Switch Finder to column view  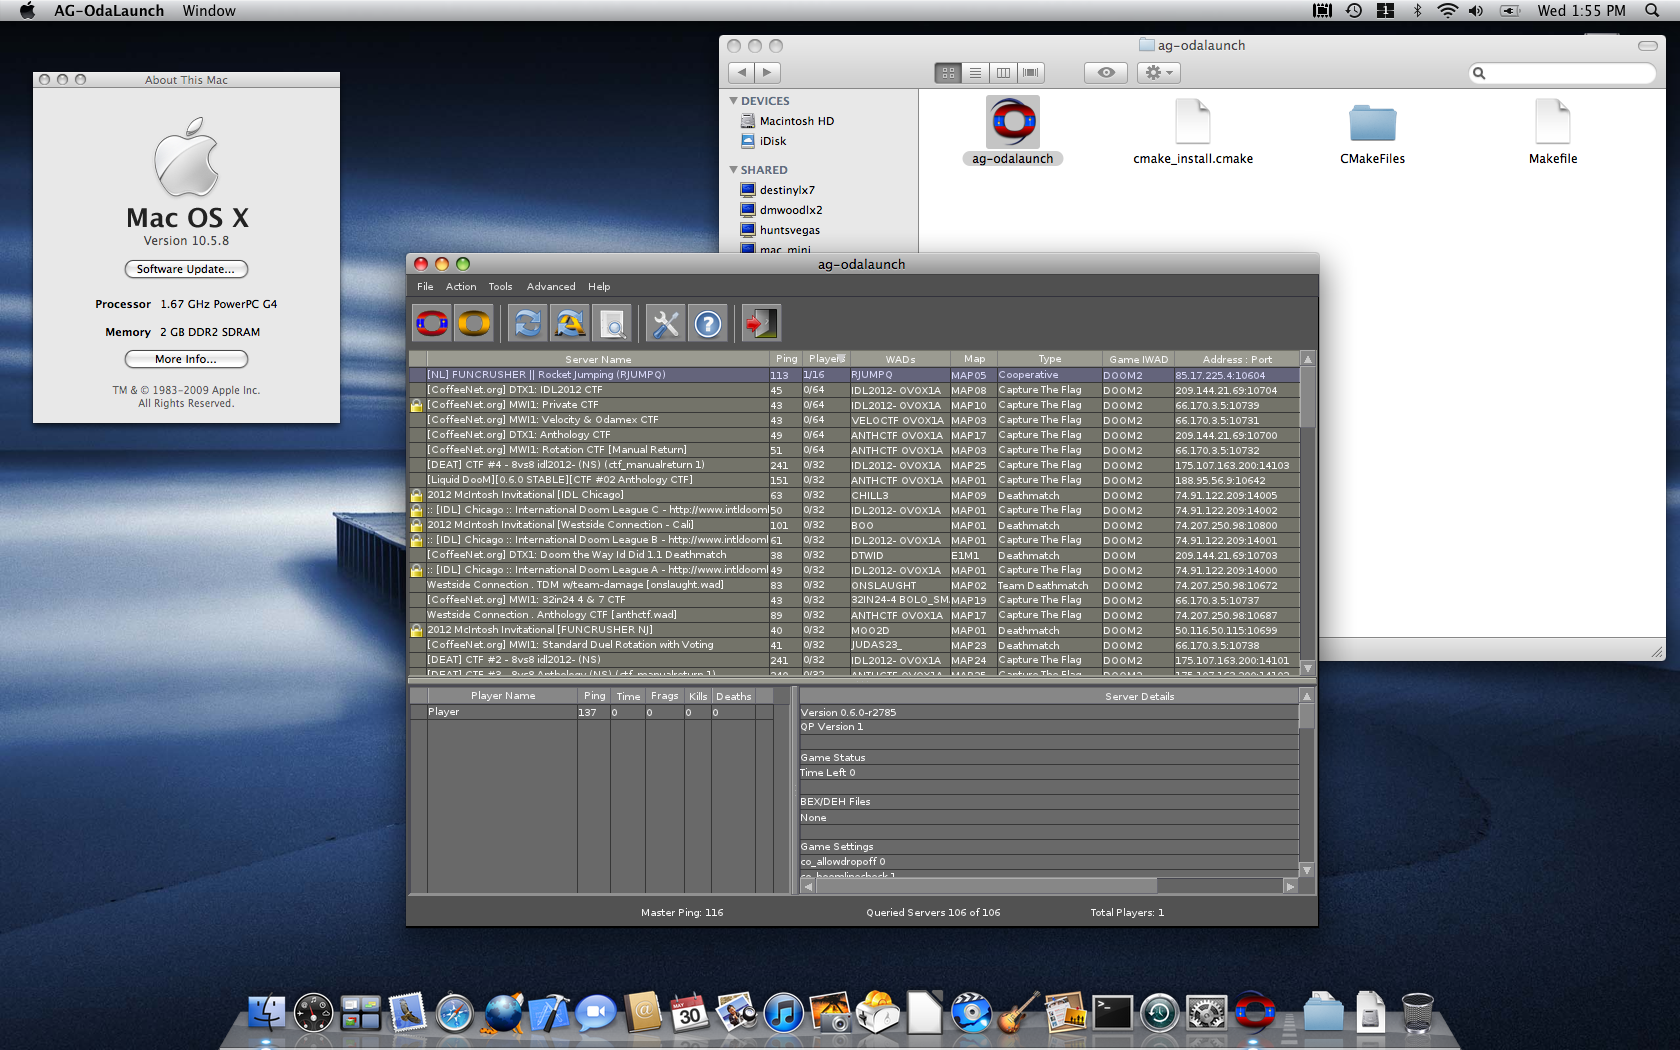click(1003, 73)
